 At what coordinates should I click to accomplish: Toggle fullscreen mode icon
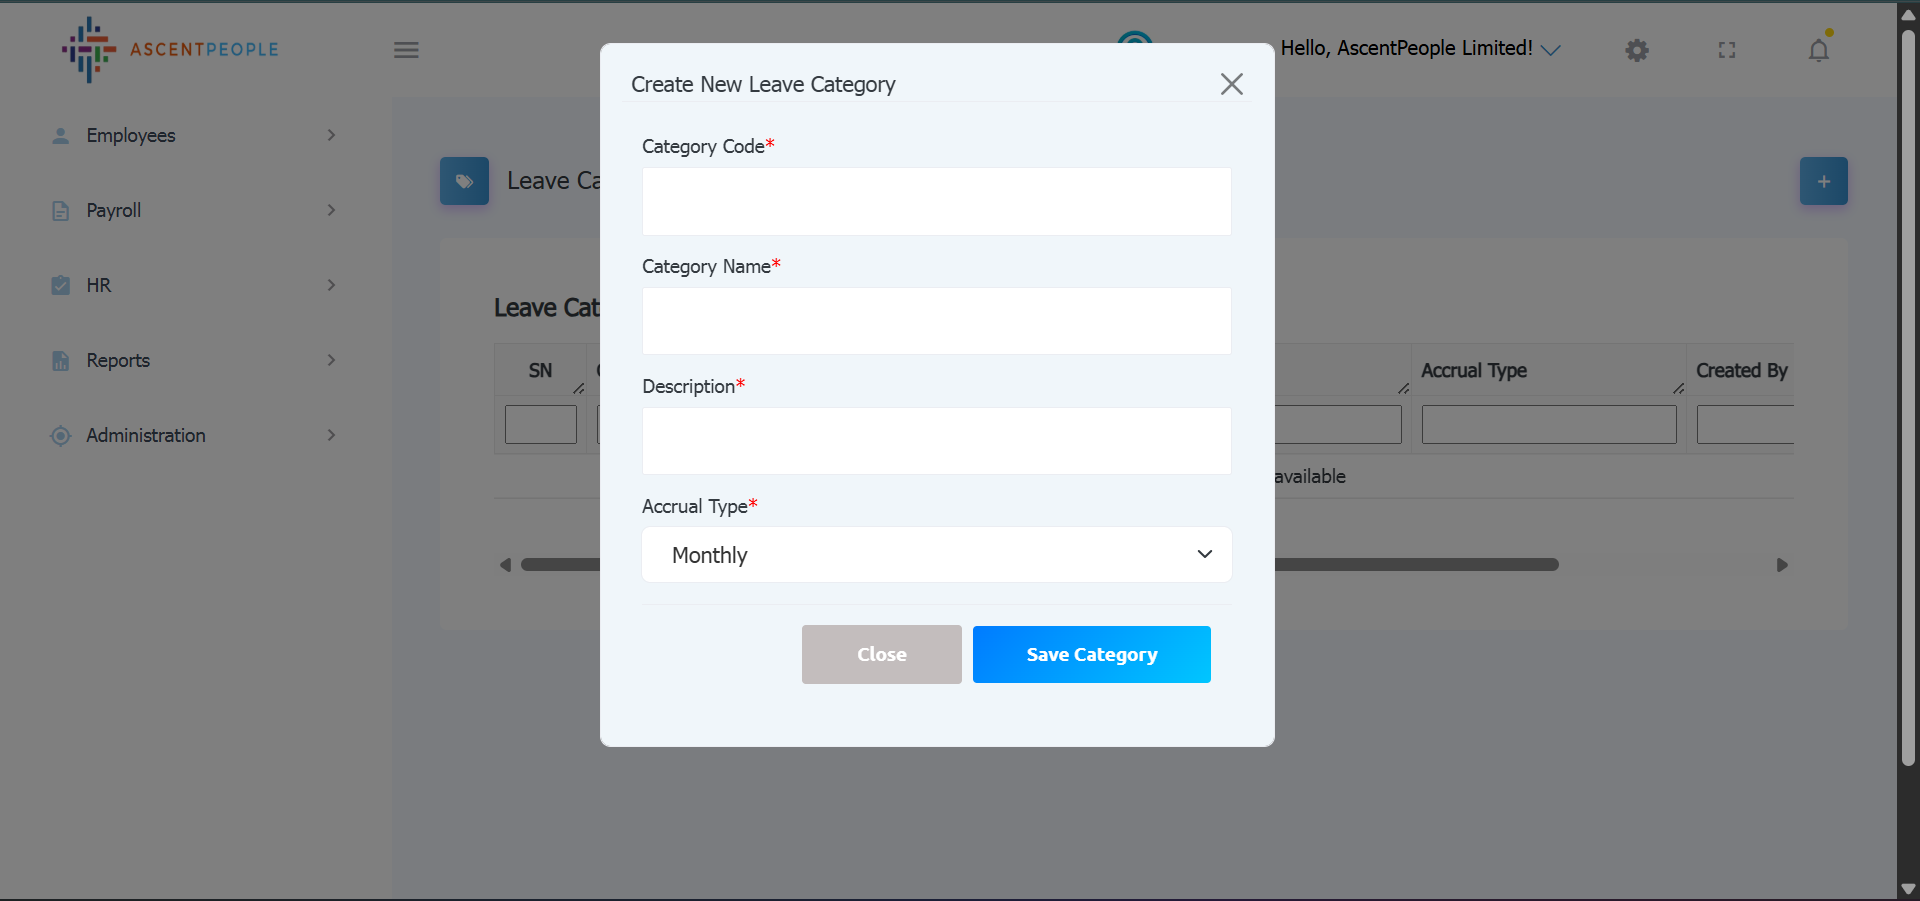tap(1727, 50)
